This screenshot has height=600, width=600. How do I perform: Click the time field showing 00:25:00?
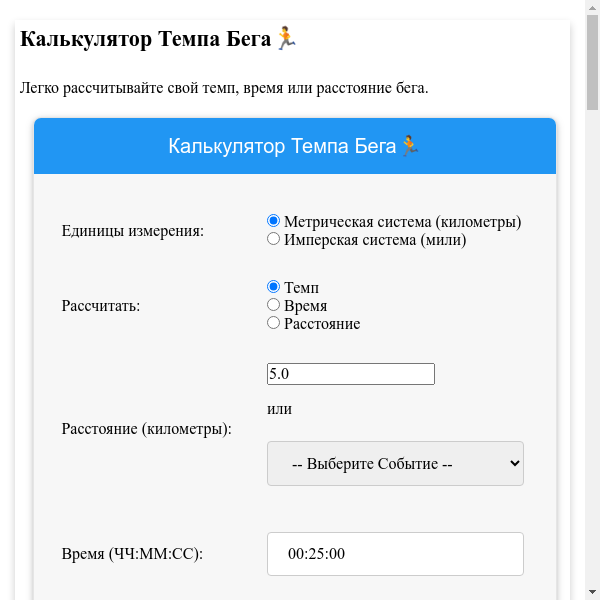click(395, 554)
